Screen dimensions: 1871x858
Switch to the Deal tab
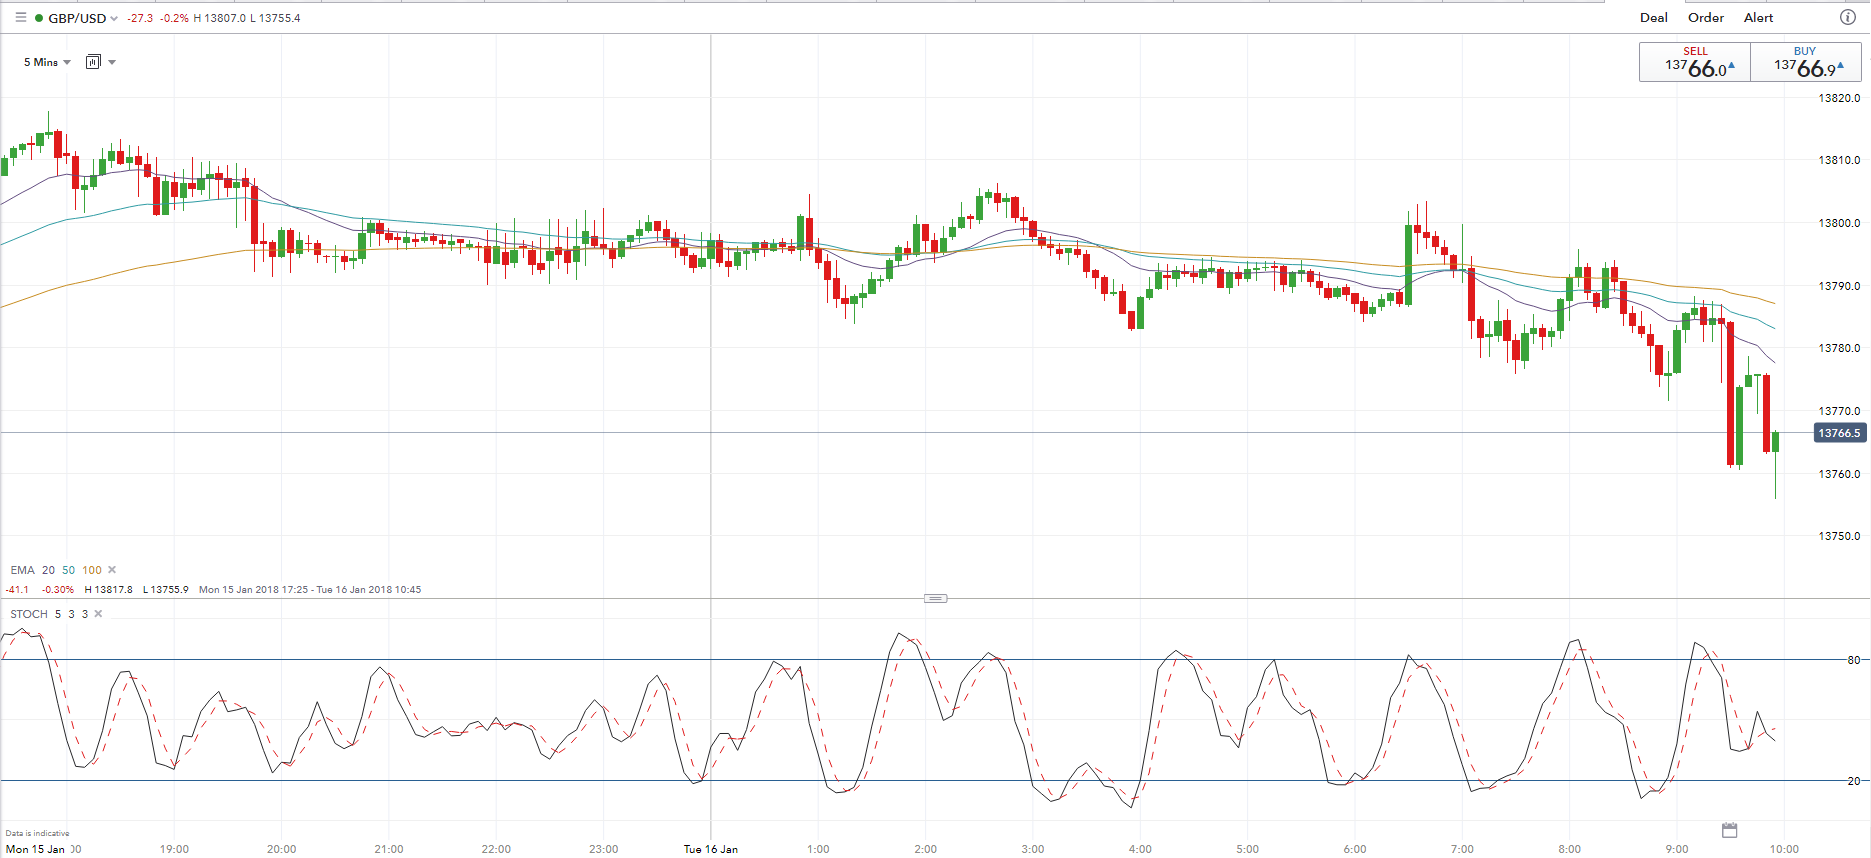pyautogui.click(x=1654, y=17)
